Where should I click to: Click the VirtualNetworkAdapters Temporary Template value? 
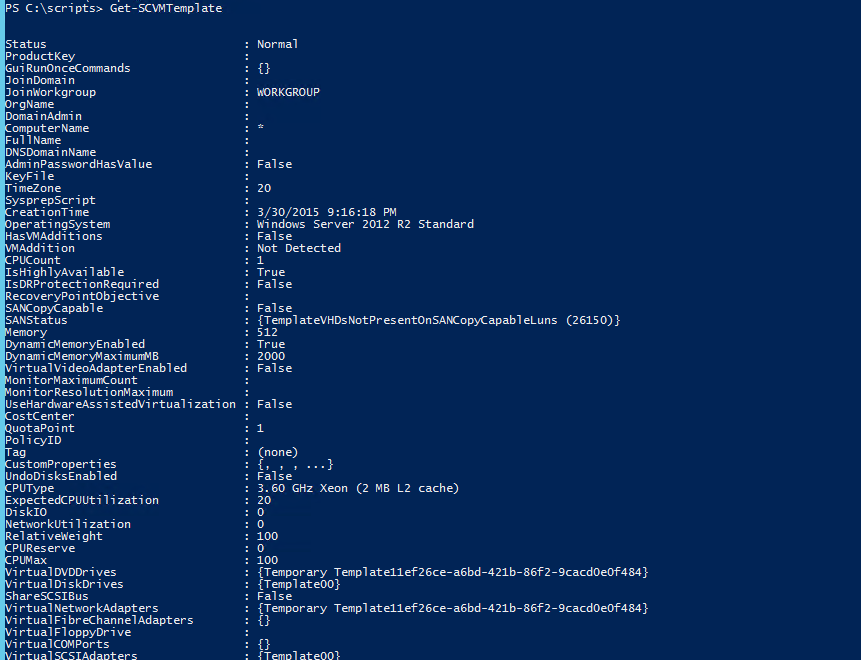(452, 608)
